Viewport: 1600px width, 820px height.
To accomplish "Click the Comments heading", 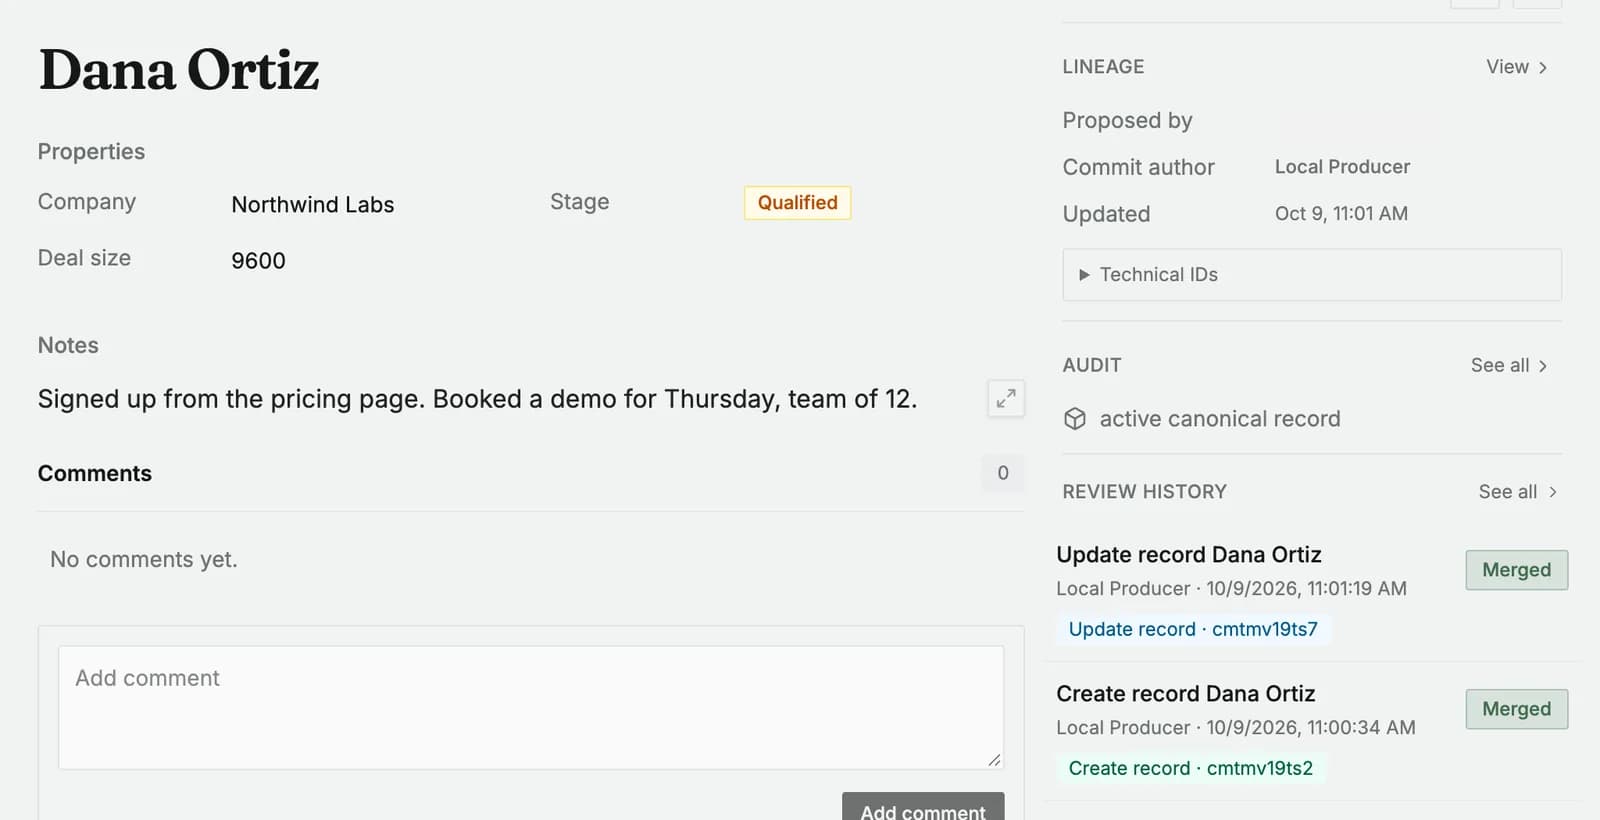I will (95, 474).
